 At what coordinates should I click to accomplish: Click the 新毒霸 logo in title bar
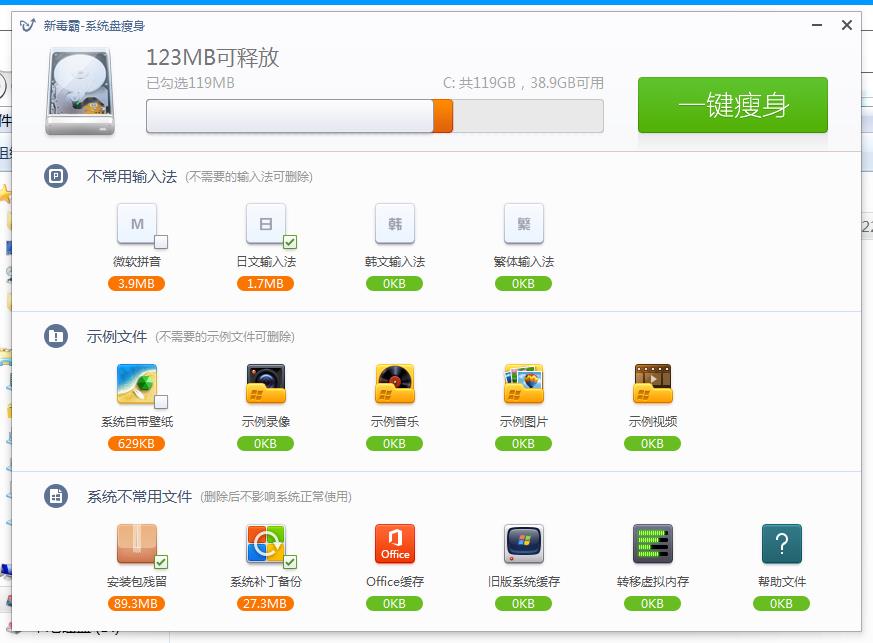pyautogui.click(x=28, y=26)
